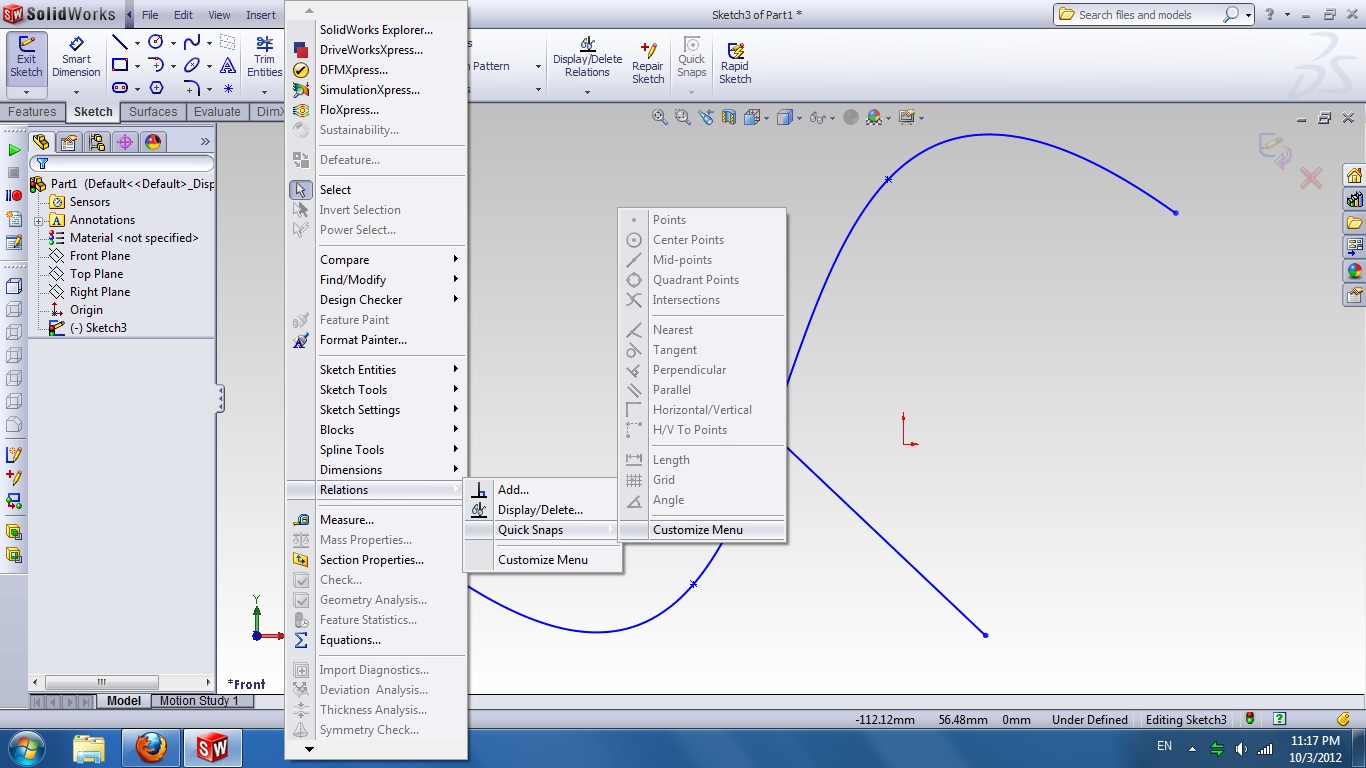Open Display/Delete Relations dropdown arrow
This screenshot has height=768, width=1366.
pyautogui.click(x=587, y=92)
